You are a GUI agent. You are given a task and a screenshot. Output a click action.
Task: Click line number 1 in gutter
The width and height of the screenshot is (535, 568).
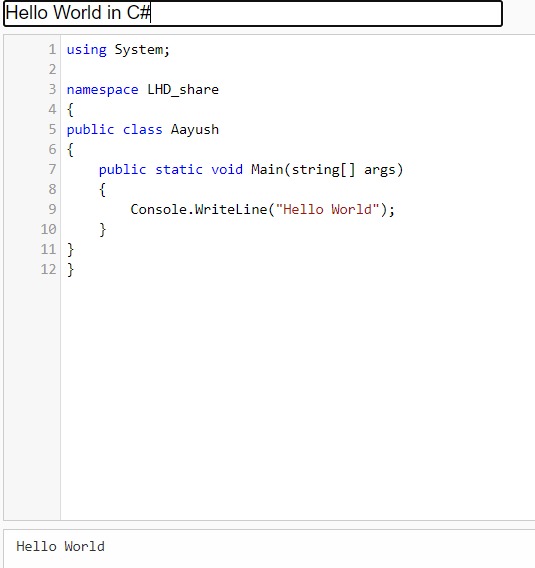click(x=53, y=49)
